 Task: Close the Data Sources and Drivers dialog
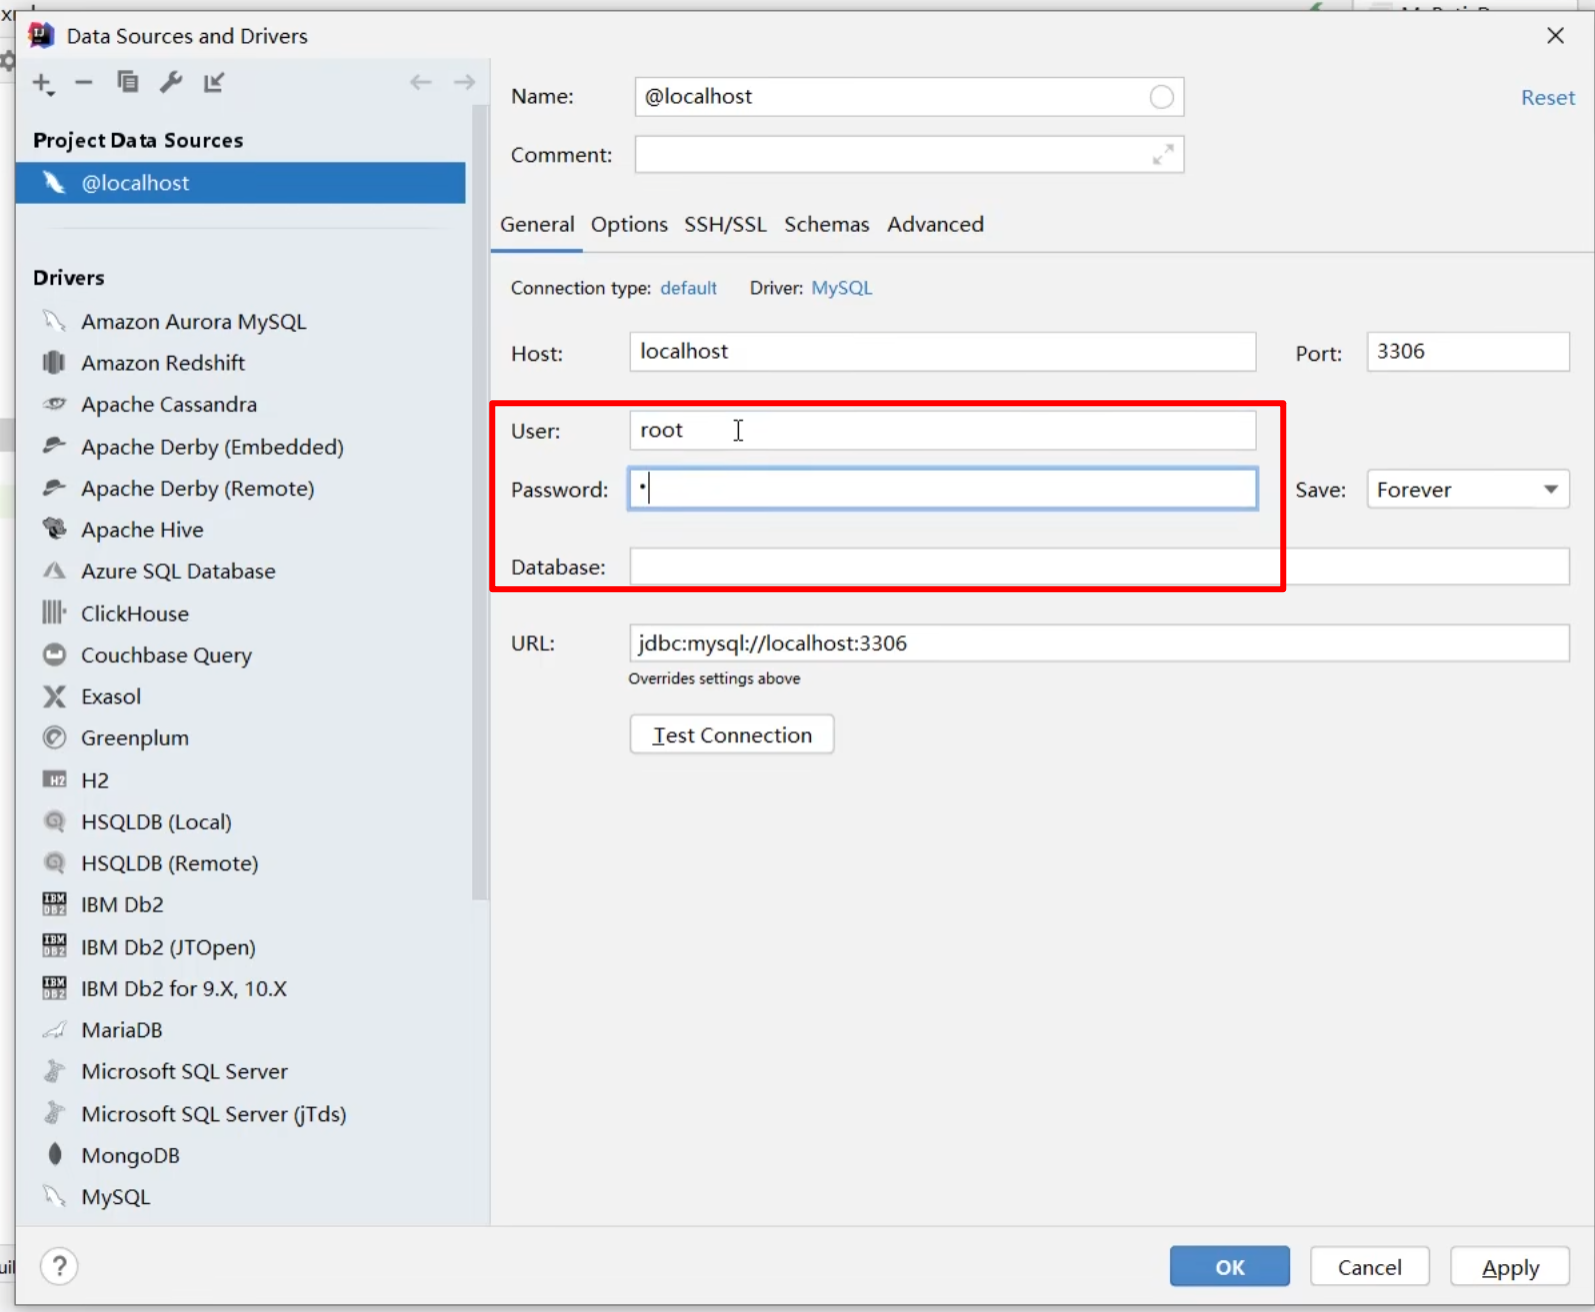pos(1555,36)
